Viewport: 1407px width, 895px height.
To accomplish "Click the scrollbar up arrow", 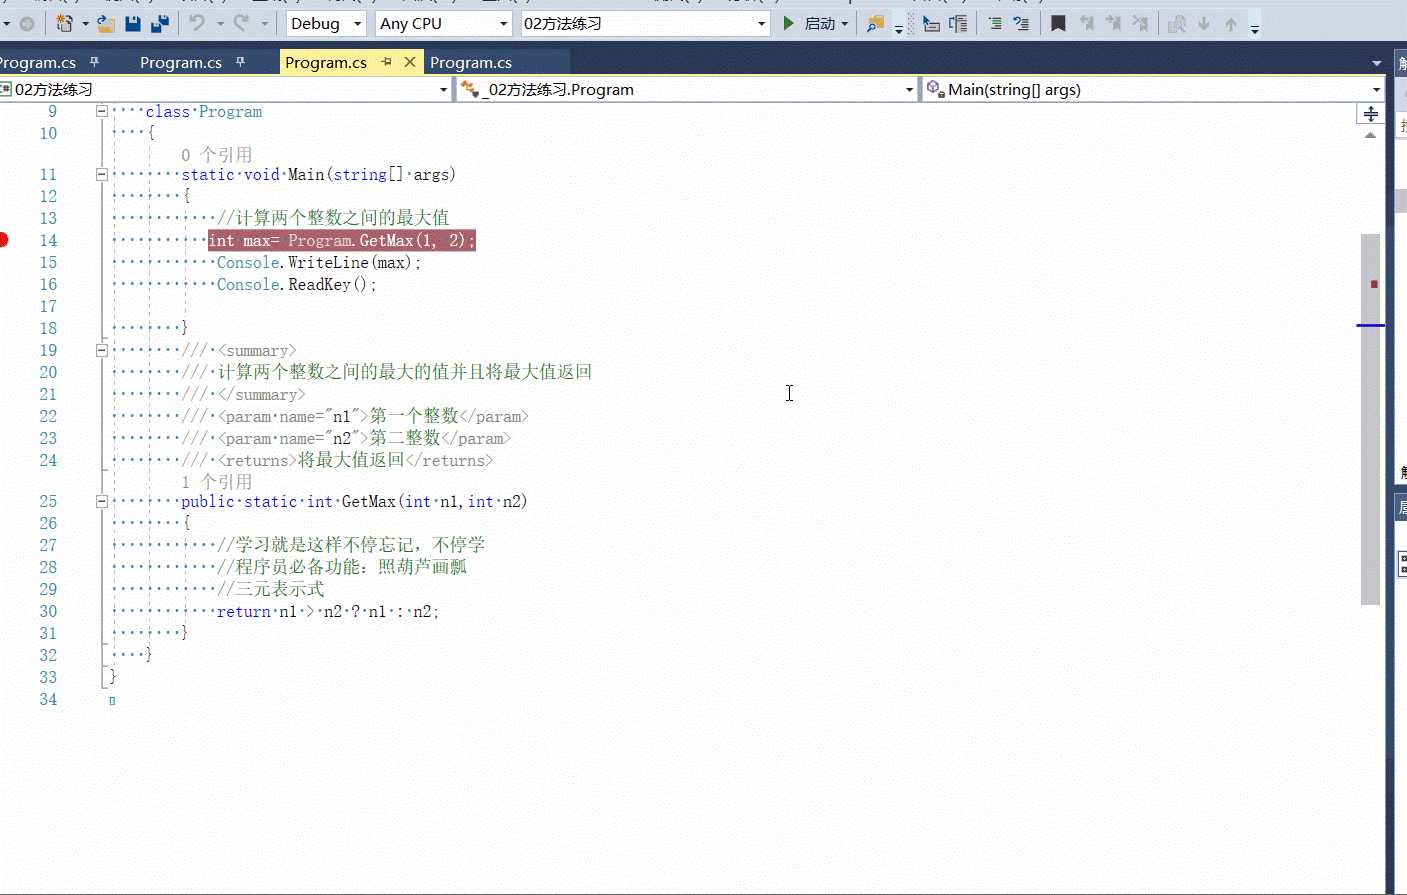I will [x=1371, y=135].
